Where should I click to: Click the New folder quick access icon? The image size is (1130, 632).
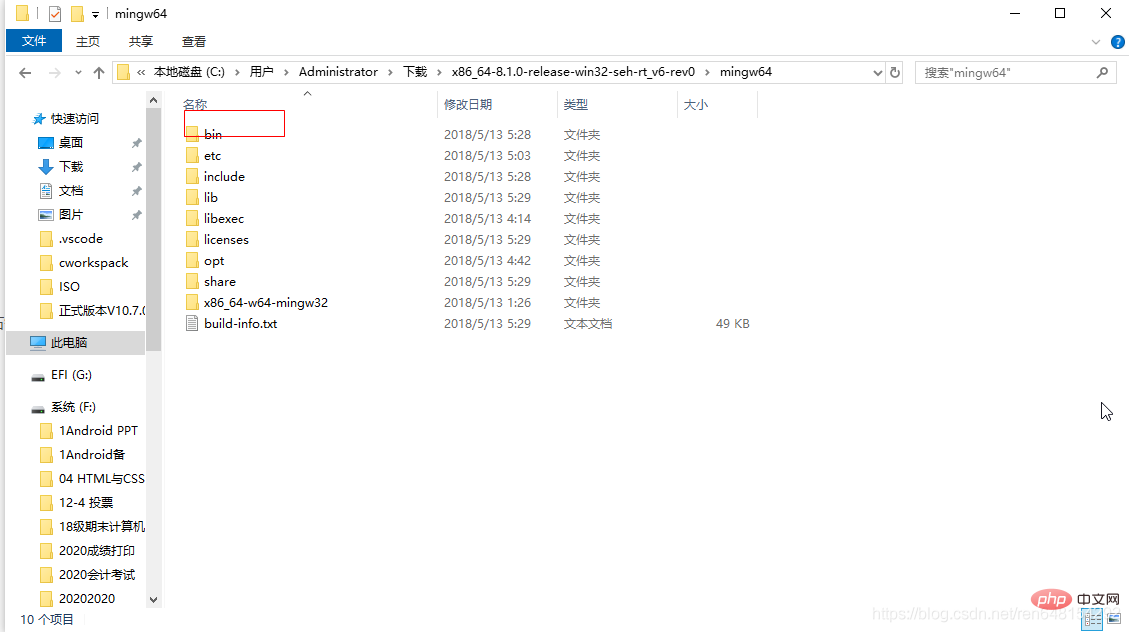[77, 14]
